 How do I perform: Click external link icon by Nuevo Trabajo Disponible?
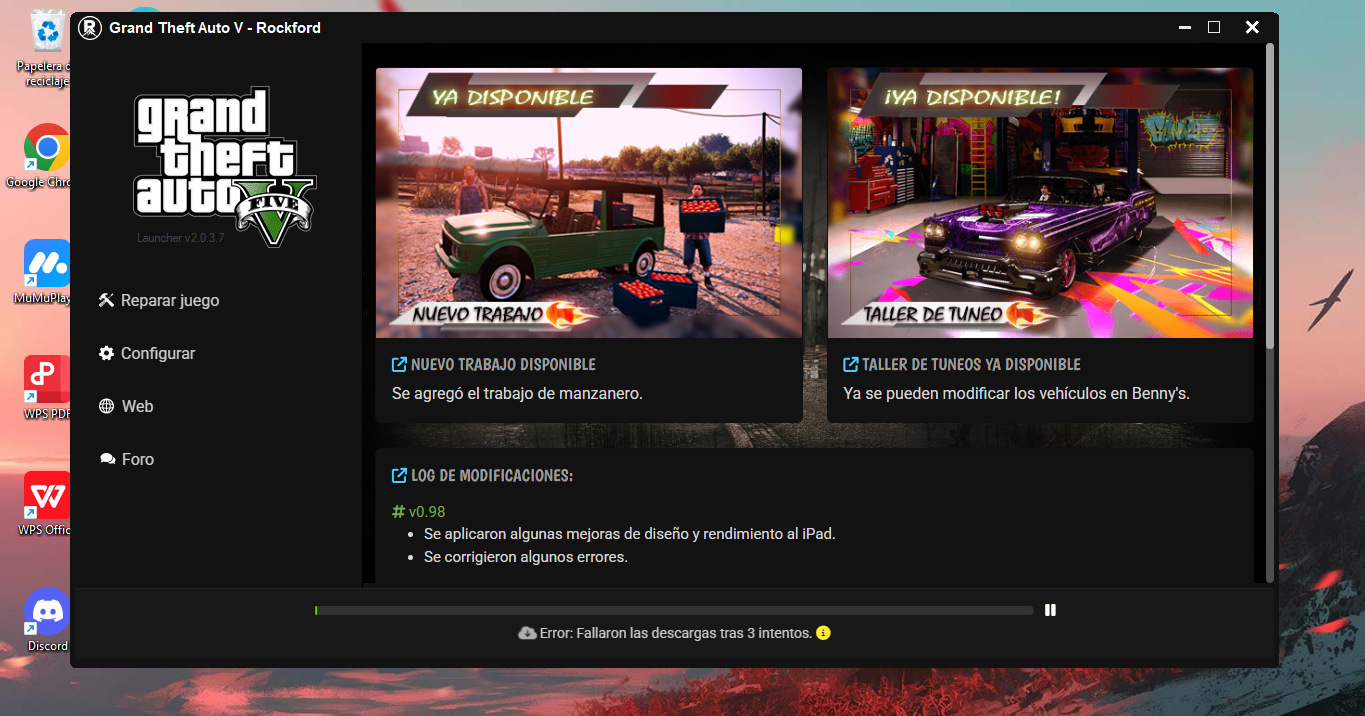tap(399, 365)
